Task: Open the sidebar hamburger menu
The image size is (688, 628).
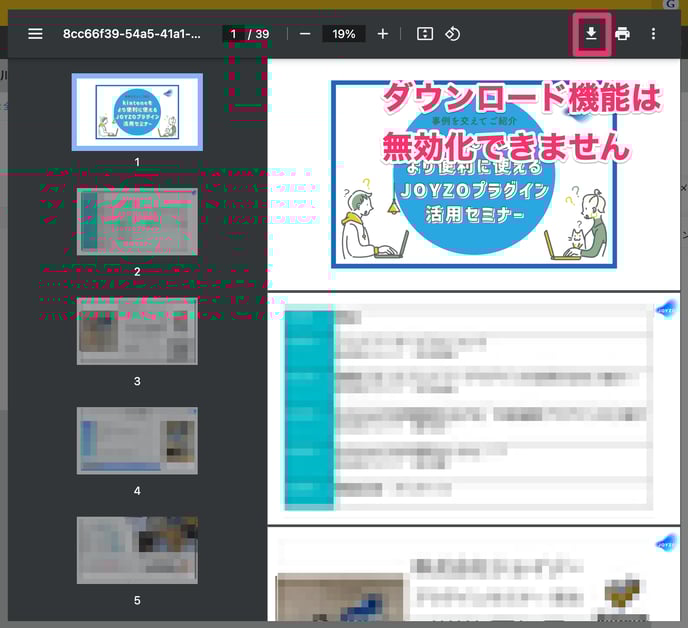Action: (x=35, y=34)
